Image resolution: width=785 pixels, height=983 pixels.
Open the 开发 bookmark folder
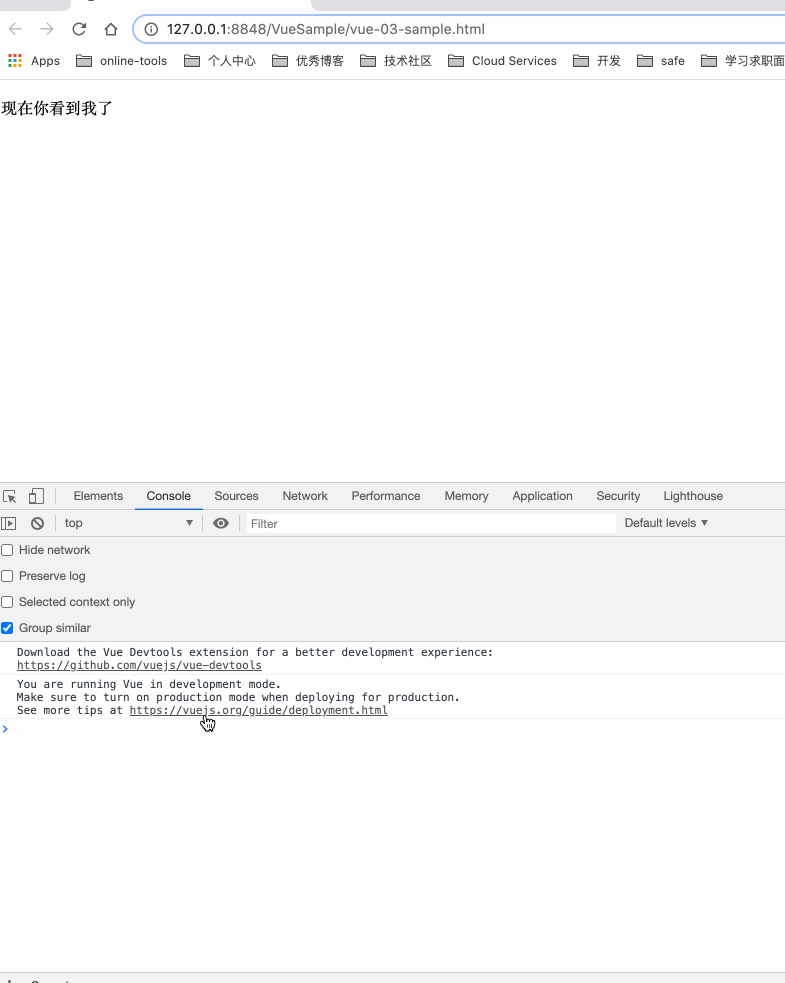(597, 61)
